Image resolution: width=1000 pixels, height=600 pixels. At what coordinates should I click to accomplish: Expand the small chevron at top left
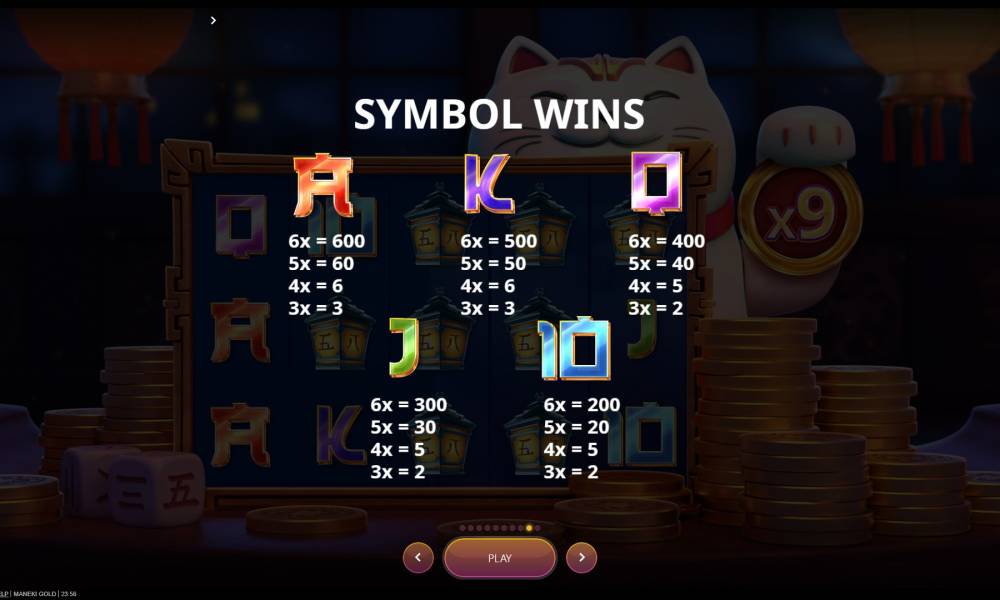pos(213,20)
